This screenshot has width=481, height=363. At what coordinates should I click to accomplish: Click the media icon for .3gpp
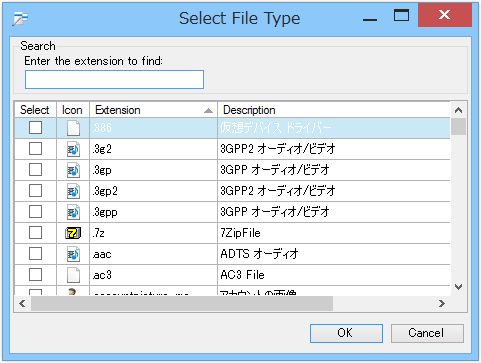point(73,212)
